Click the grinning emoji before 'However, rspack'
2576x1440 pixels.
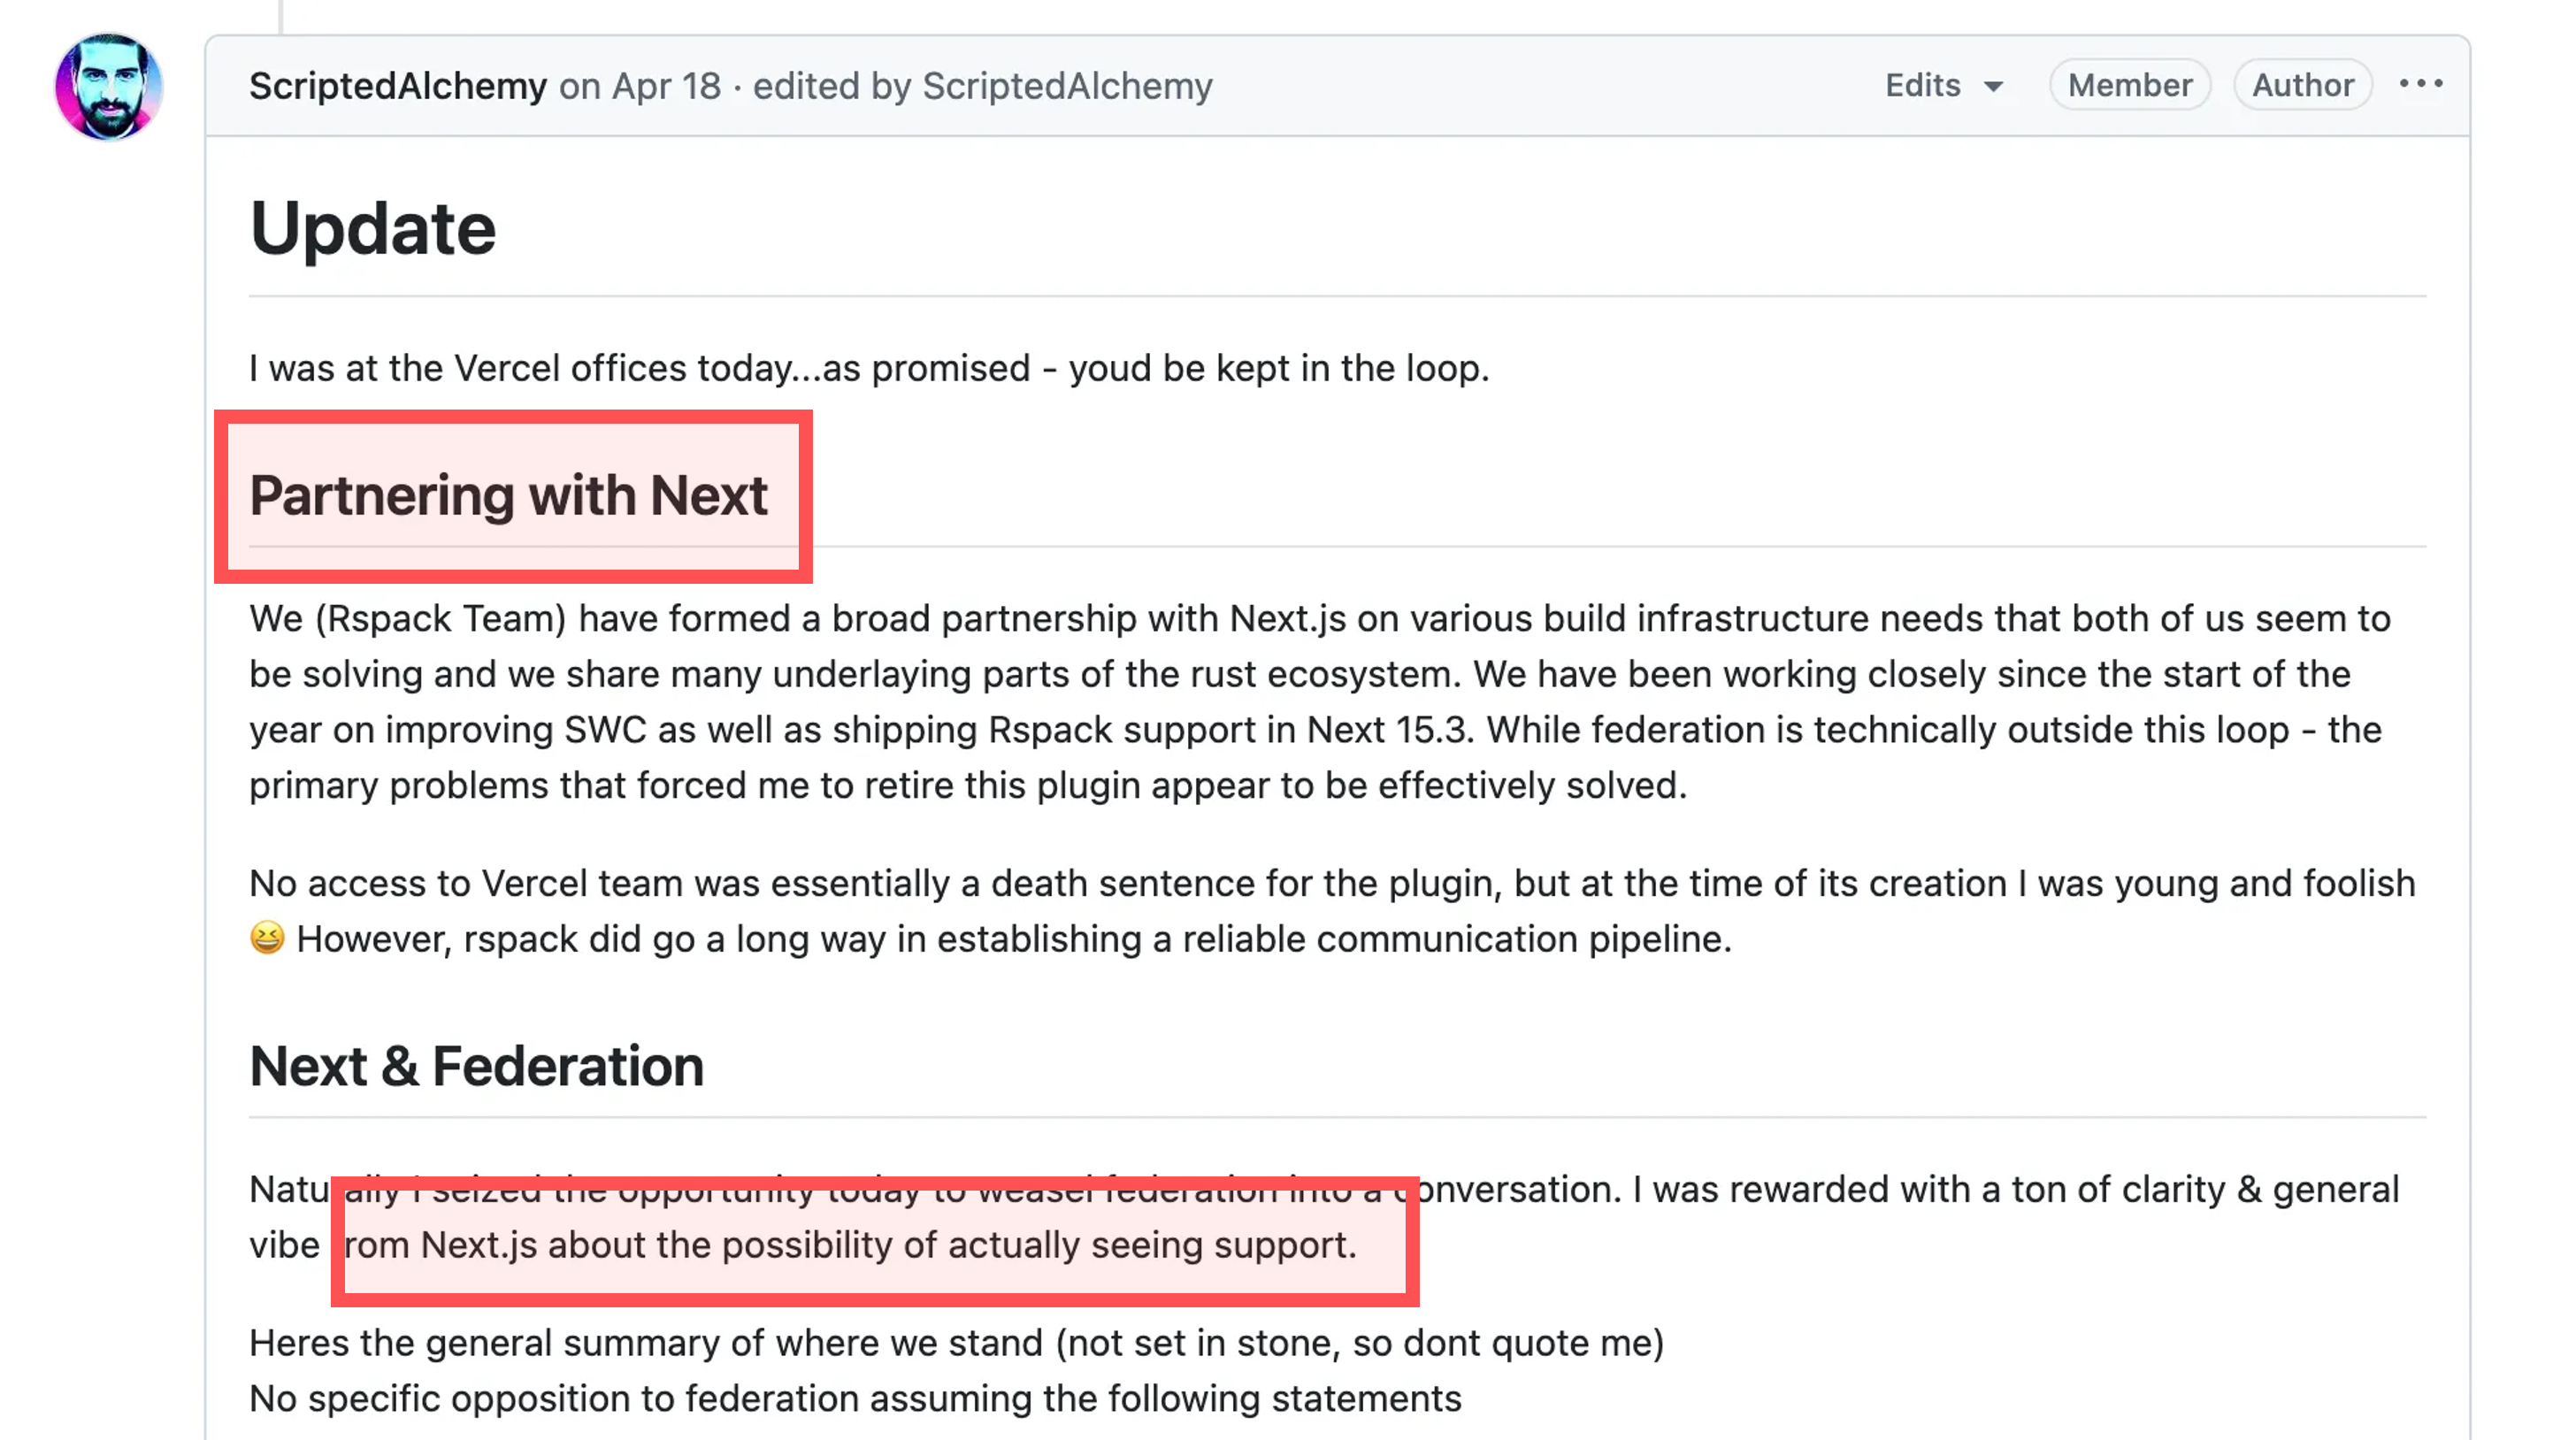pos(267,938)
